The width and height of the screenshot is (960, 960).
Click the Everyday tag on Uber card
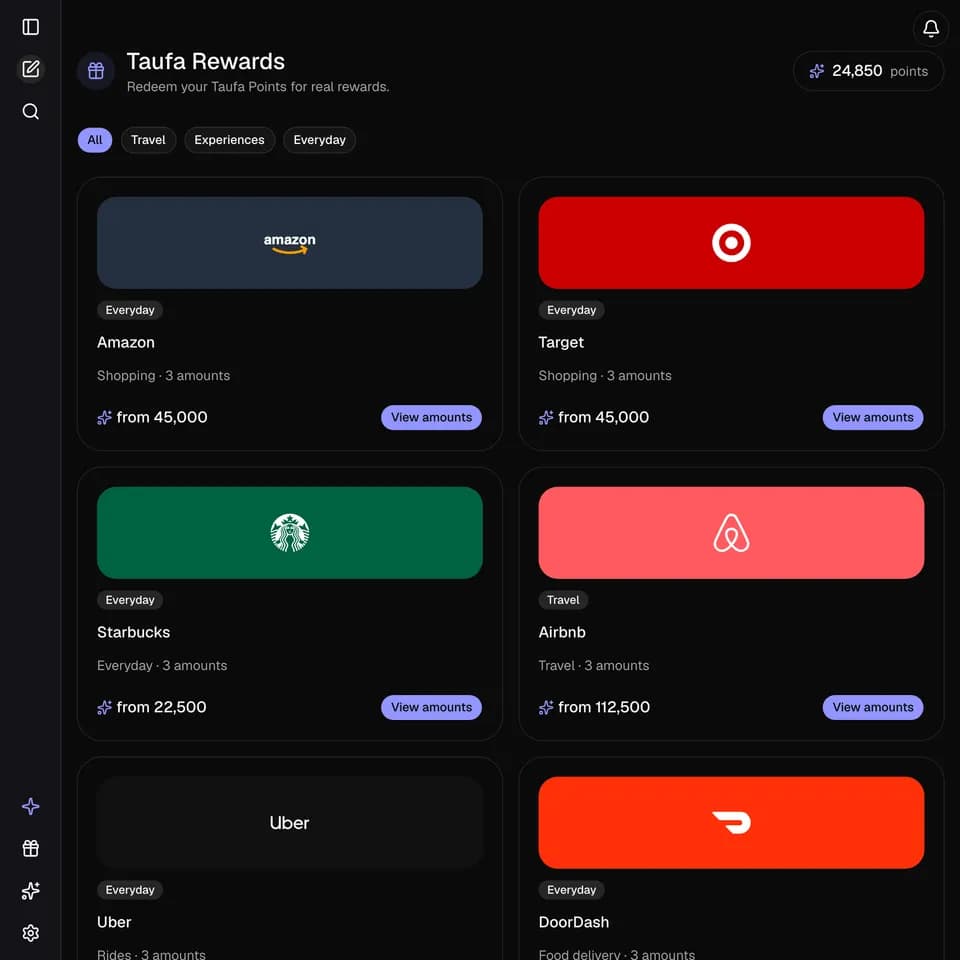click(130, 890)
